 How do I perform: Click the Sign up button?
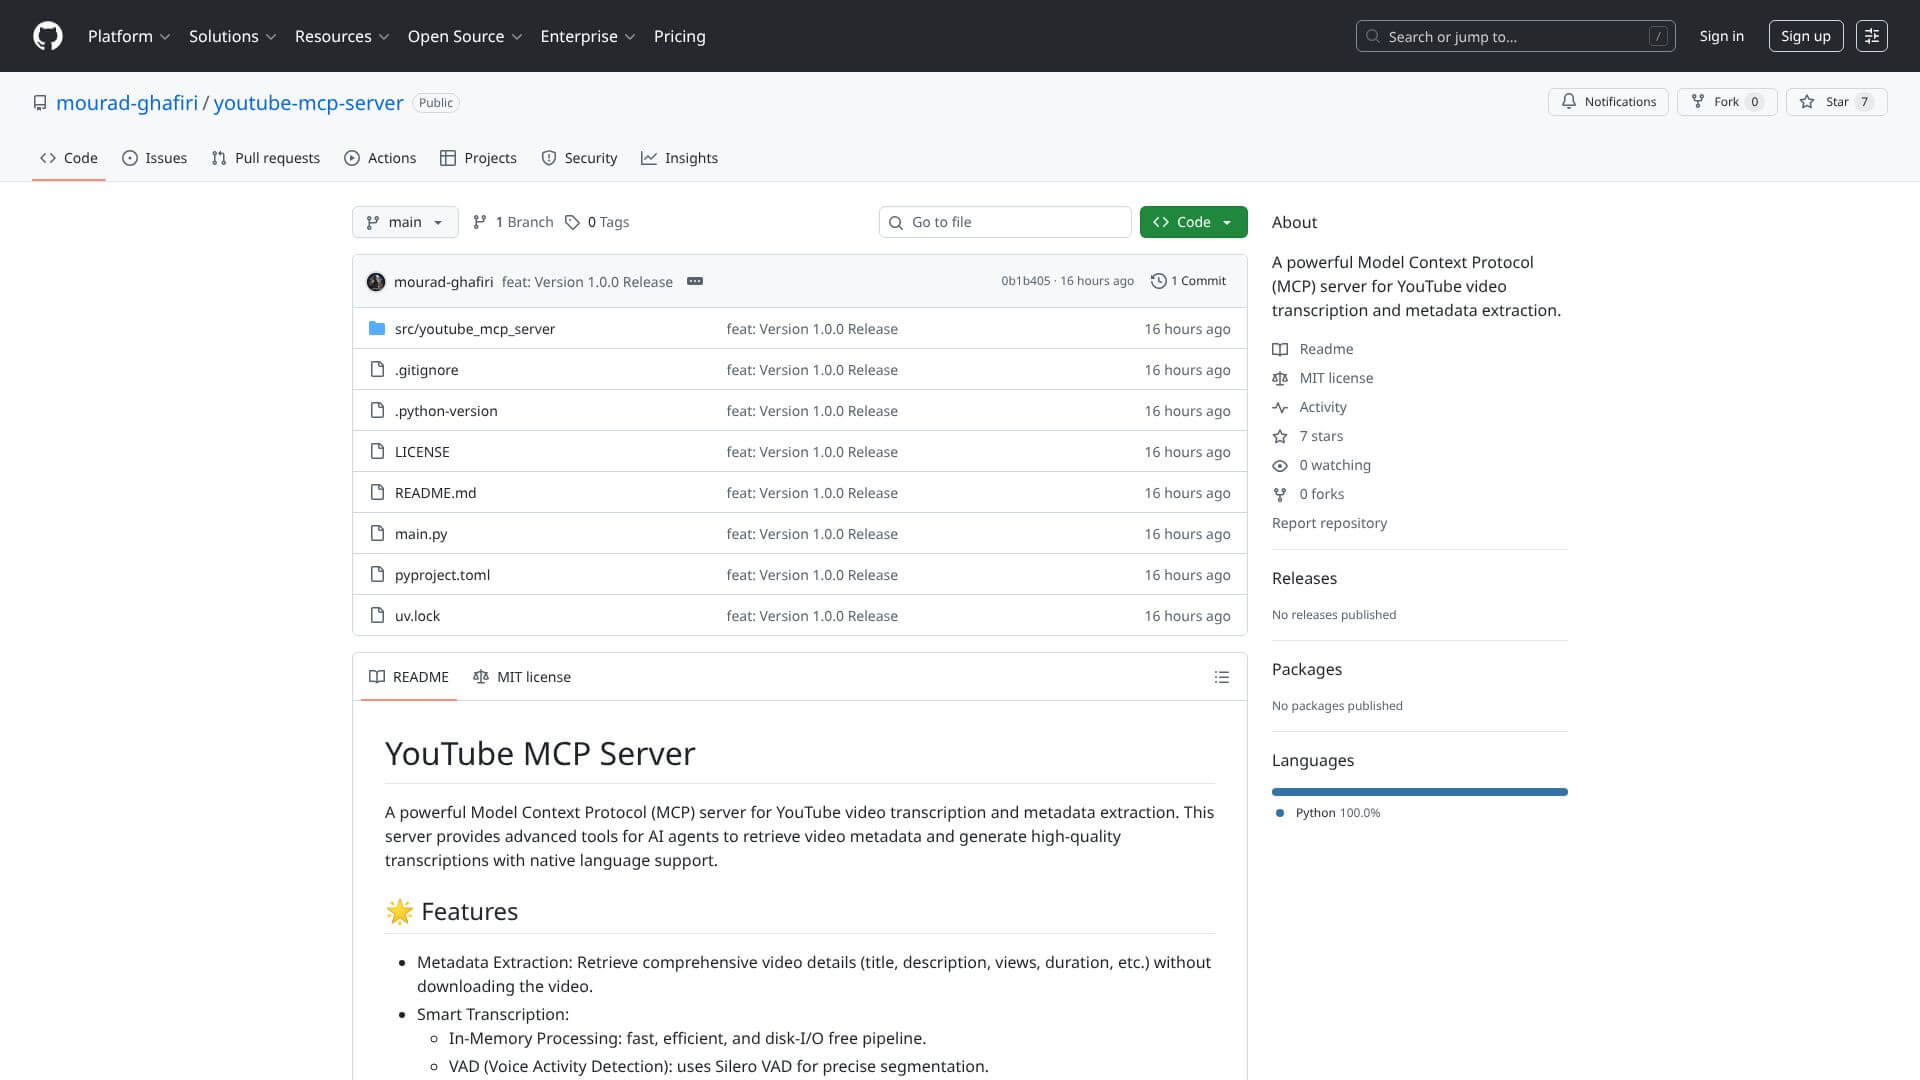coord(1805,36)
